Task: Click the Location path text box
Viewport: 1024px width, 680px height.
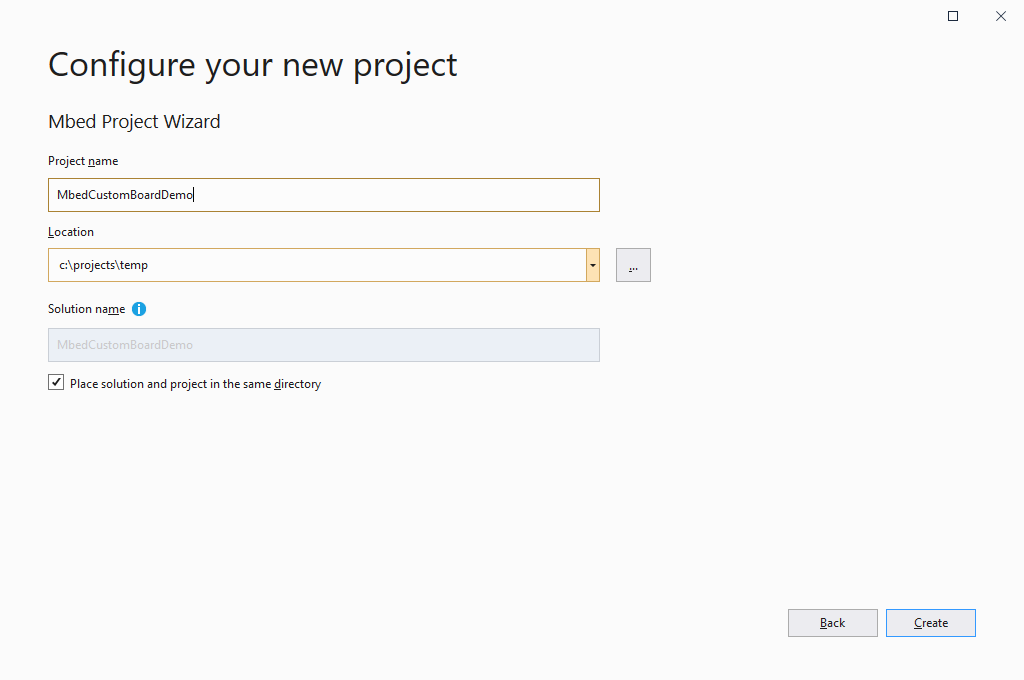Action: click(x=317, y=265)
